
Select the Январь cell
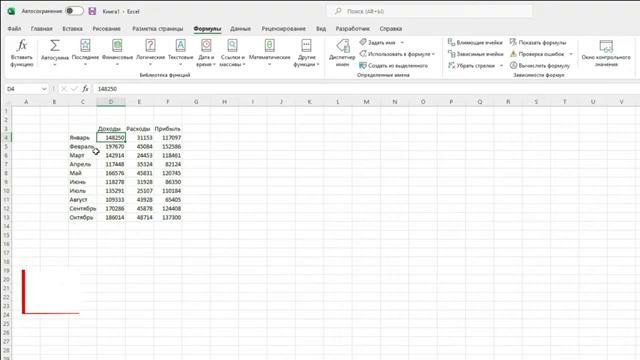(x=82, y=138)
